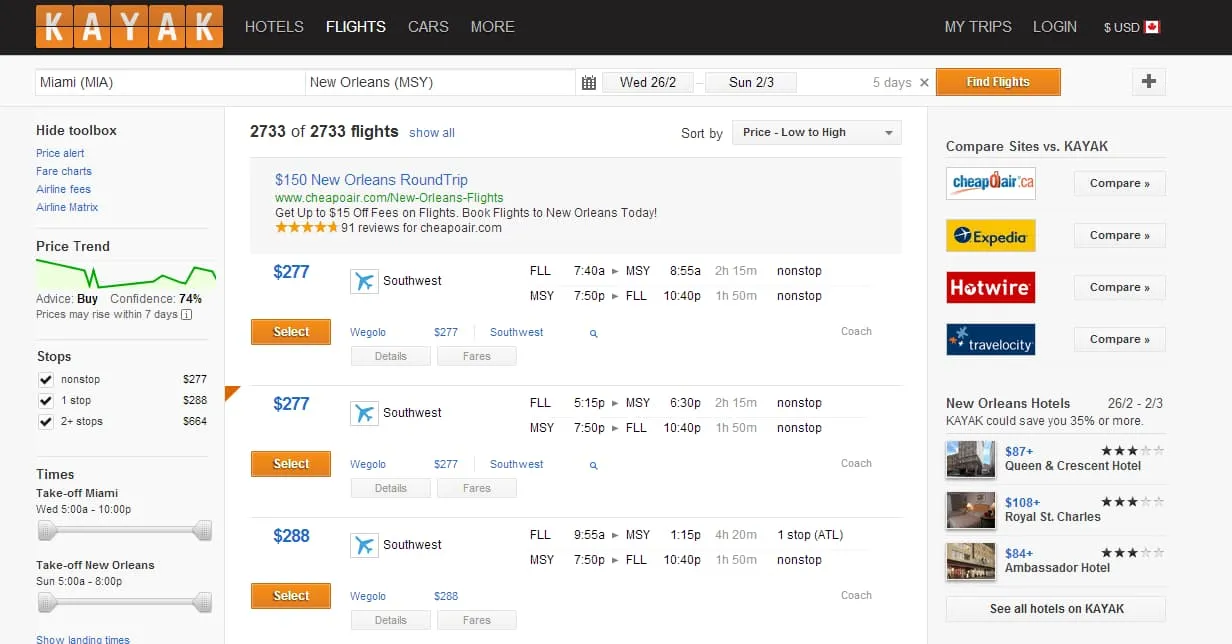The image size is (1232, 644).
Task: Click the Travelocity logo
Action: (x=990, y=339)
